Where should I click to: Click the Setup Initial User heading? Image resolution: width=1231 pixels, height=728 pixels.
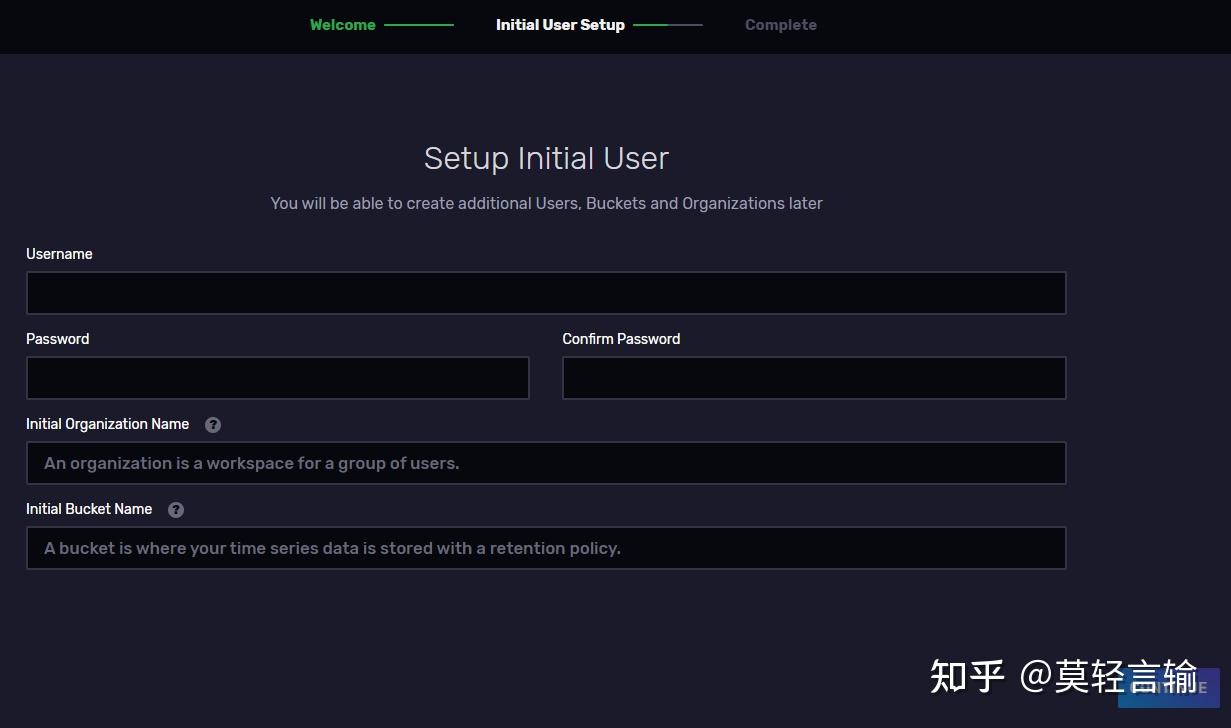point(546,158)
